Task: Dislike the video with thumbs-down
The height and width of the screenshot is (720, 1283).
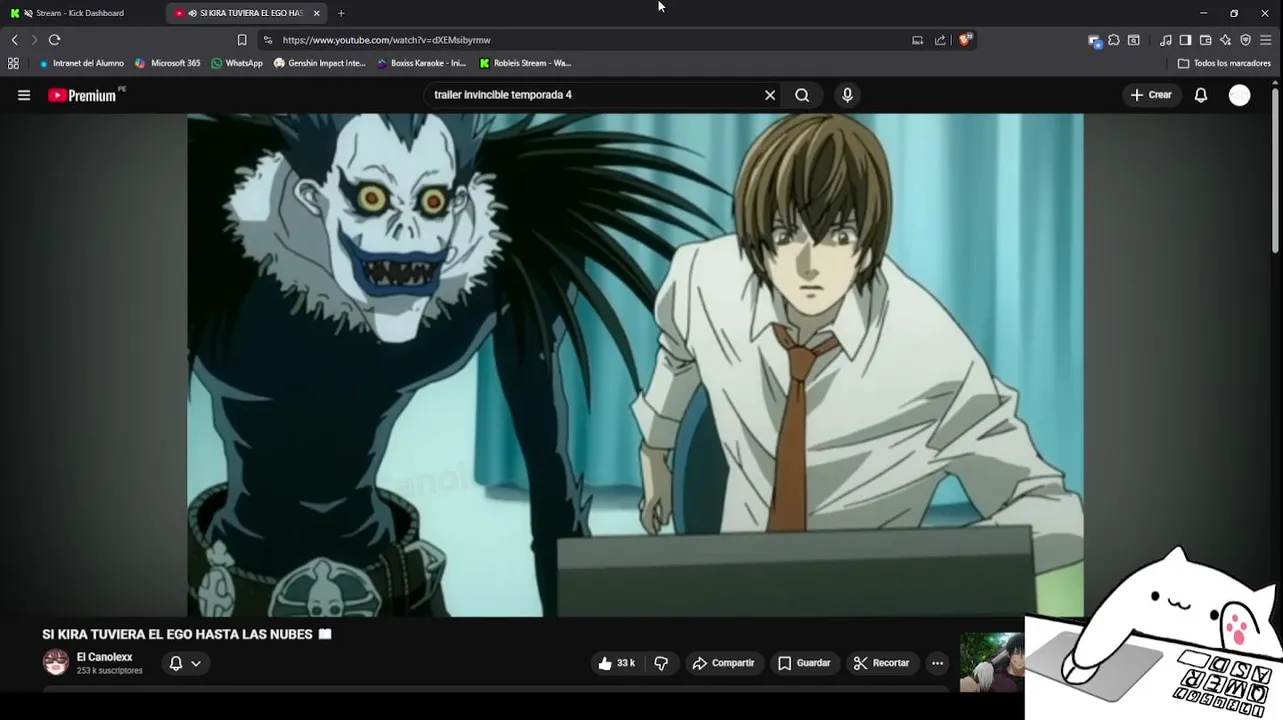Action: pyautogui.click(x=661, y=663)
